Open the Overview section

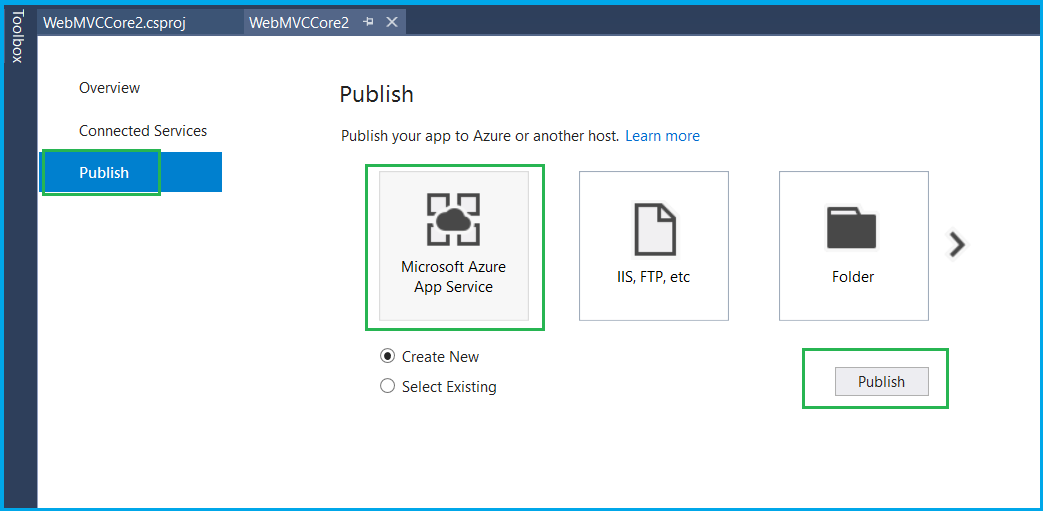pyautogui.click(x=110, y=88)
